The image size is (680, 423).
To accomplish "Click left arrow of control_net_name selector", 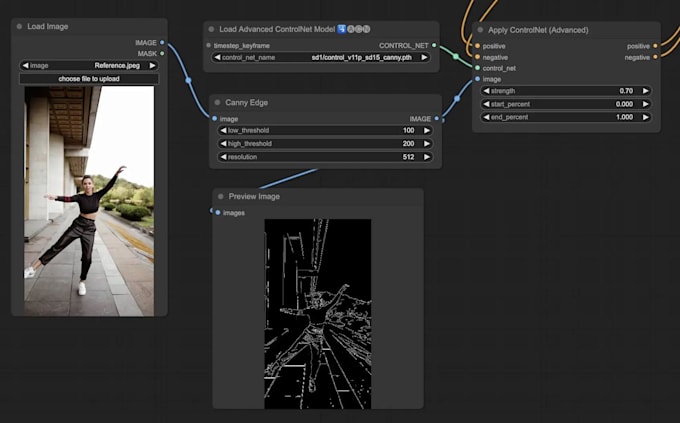I will [217, 57].
